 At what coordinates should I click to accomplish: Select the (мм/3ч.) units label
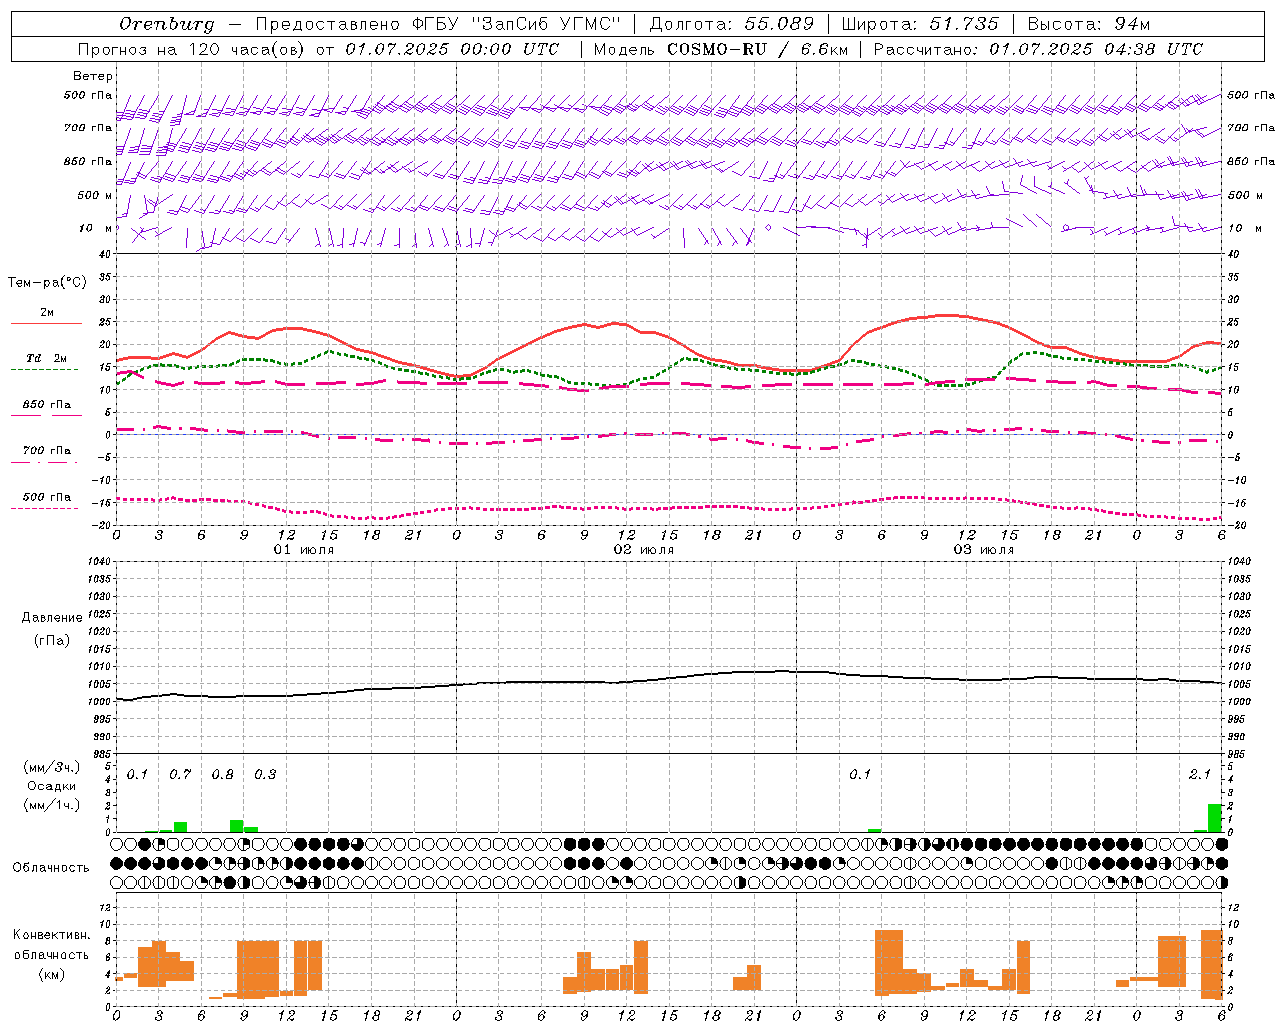(x=51, y=767)
